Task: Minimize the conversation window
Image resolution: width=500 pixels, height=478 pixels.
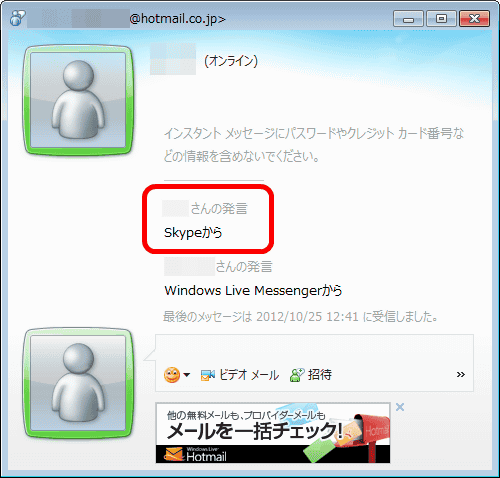Action: pyautogui.click(x=408, y=19)
